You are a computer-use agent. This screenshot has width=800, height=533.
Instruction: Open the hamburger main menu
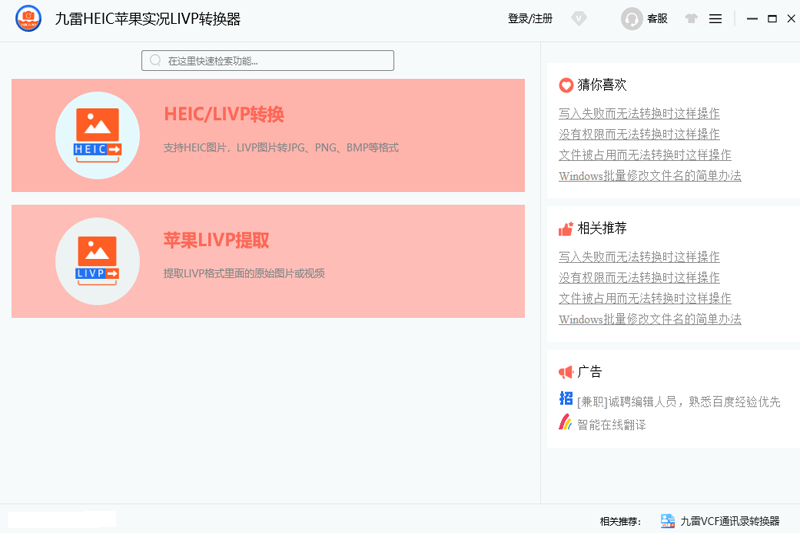(x=715, y=19)
